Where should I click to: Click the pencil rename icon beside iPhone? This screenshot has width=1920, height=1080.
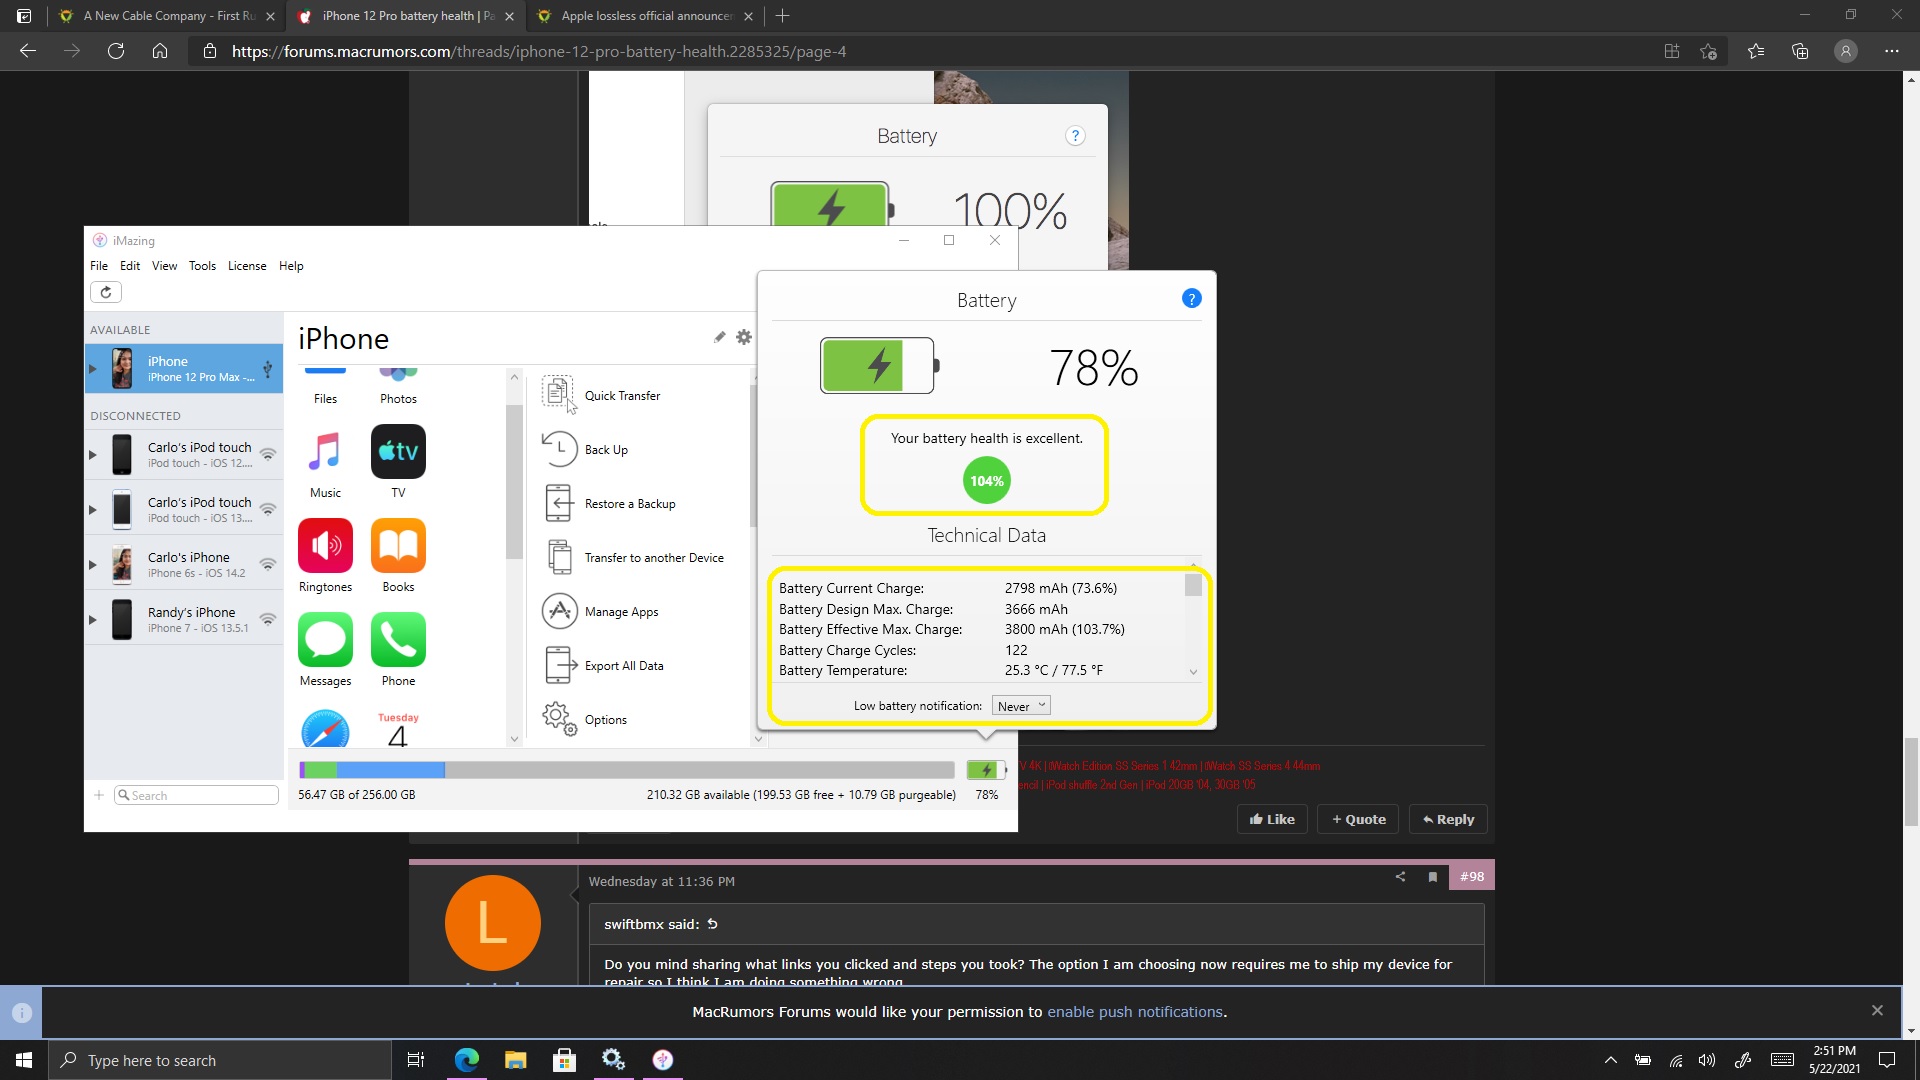[719, 337]
